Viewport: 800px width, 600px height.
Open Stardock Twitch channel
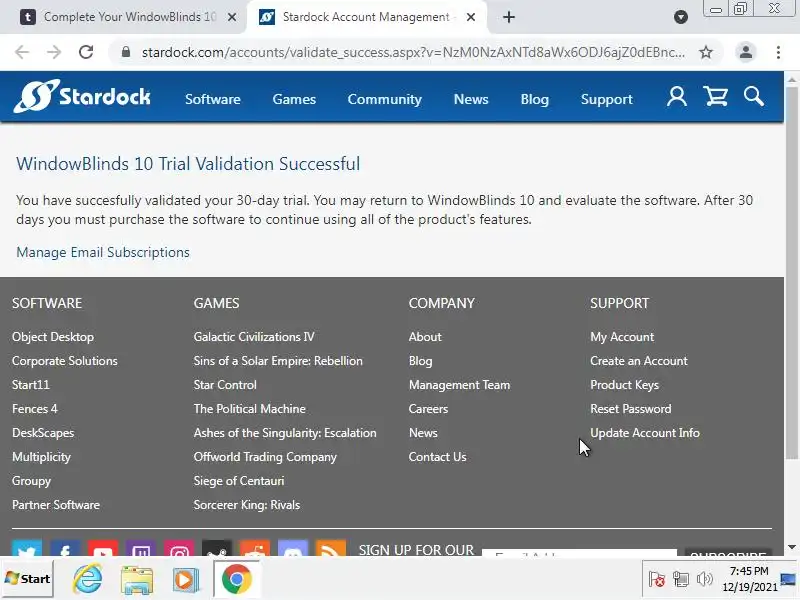141,548
